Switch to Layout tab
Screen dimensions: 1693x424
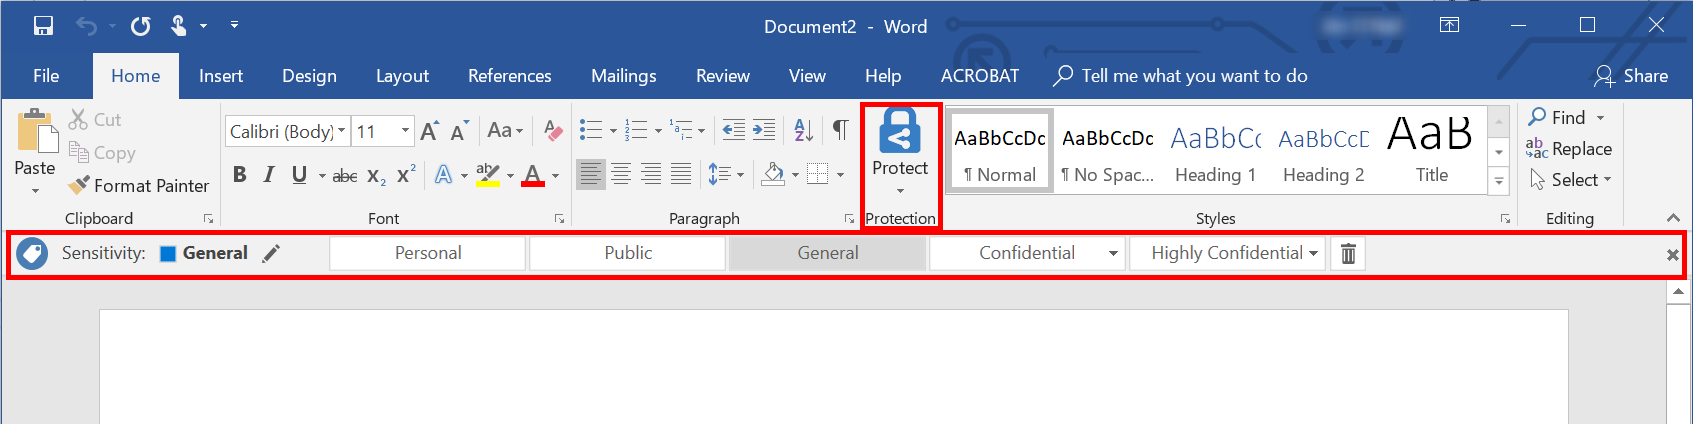click(402, 76)
